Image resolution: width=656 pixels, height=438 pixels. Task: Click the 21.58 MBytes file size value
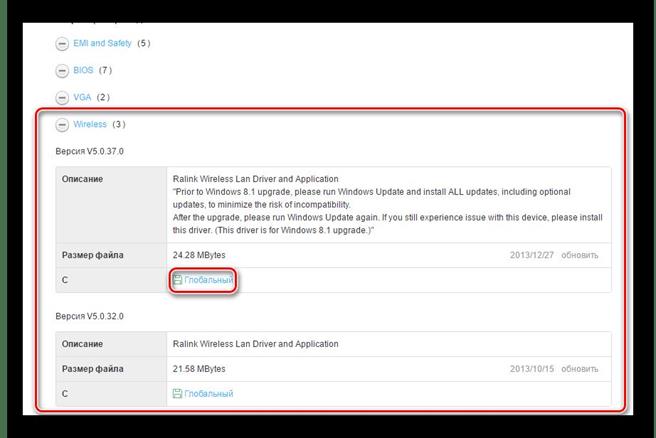(x=199, y=369)
